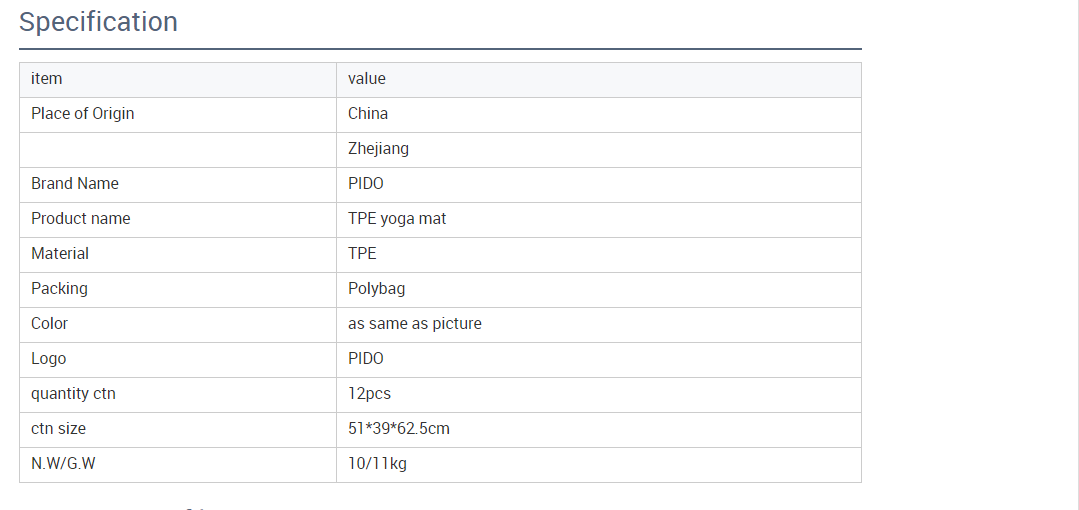The height and width of the screenshot is (510, 1079).
Task: Select the "item" column header cell
Action: click(x=47, y=79)
